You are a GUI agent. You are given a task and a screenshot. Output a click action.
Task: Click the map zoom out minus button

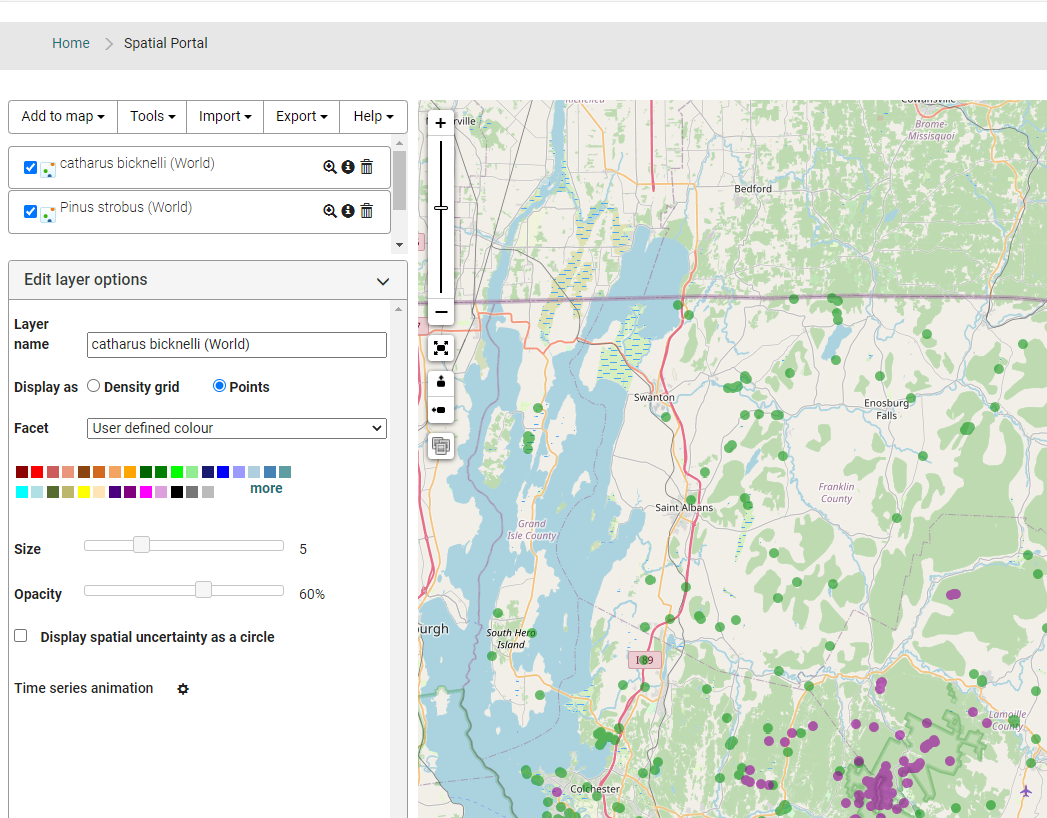click(441, 312)
